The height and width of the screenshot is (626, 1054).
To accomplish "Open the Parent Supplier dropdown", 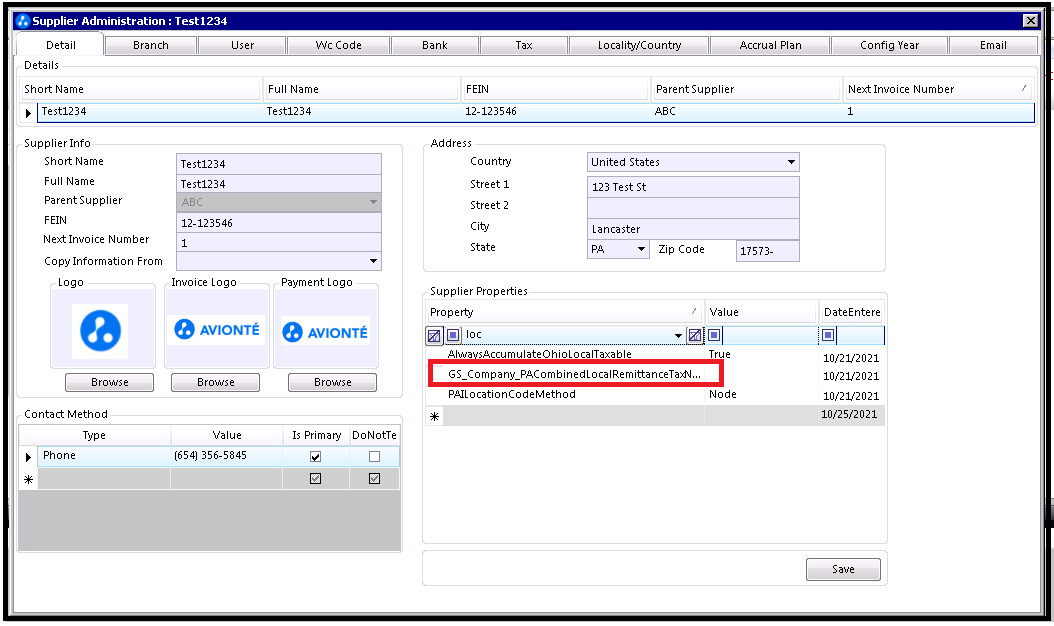I will [x=373, y=202].
